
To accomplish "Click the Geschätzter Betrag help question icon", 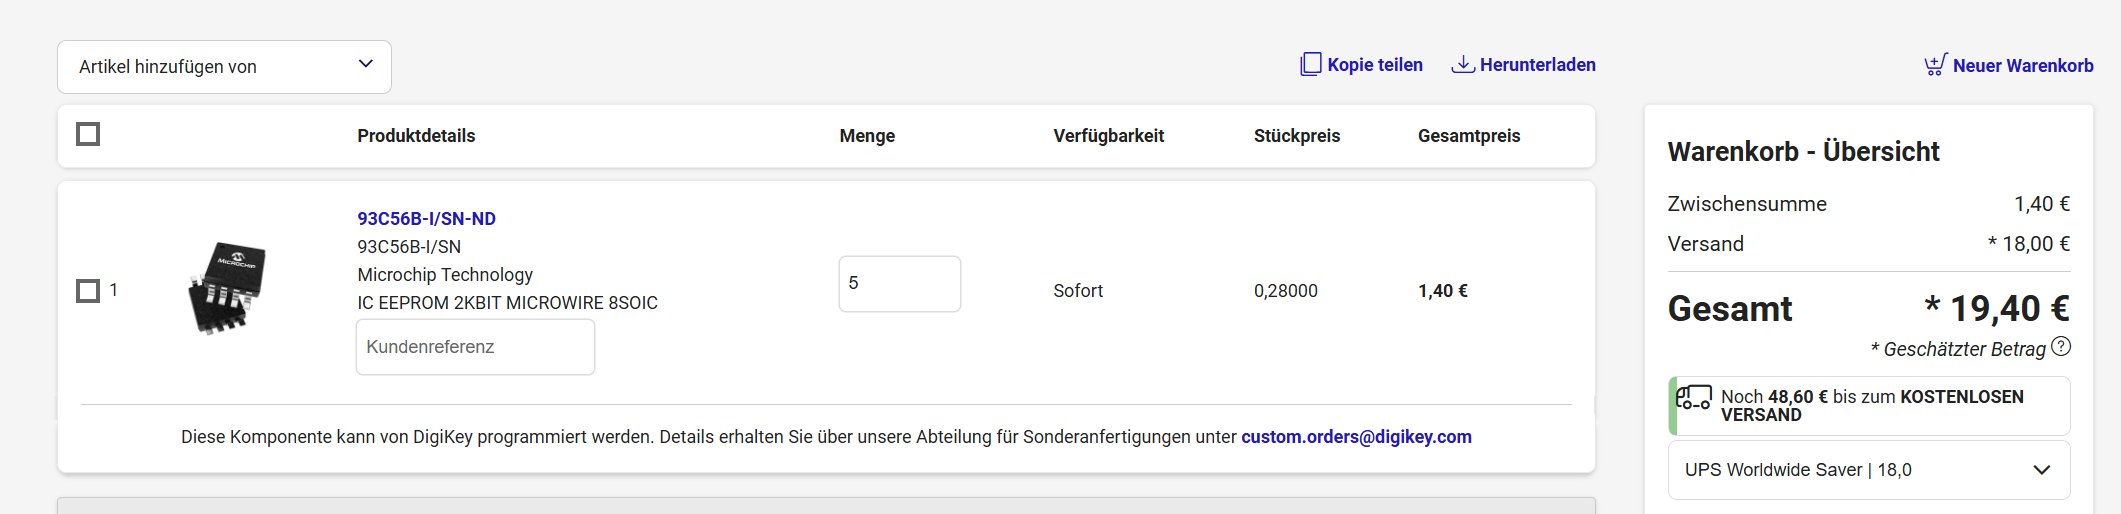I will (x=2061, y=347).
